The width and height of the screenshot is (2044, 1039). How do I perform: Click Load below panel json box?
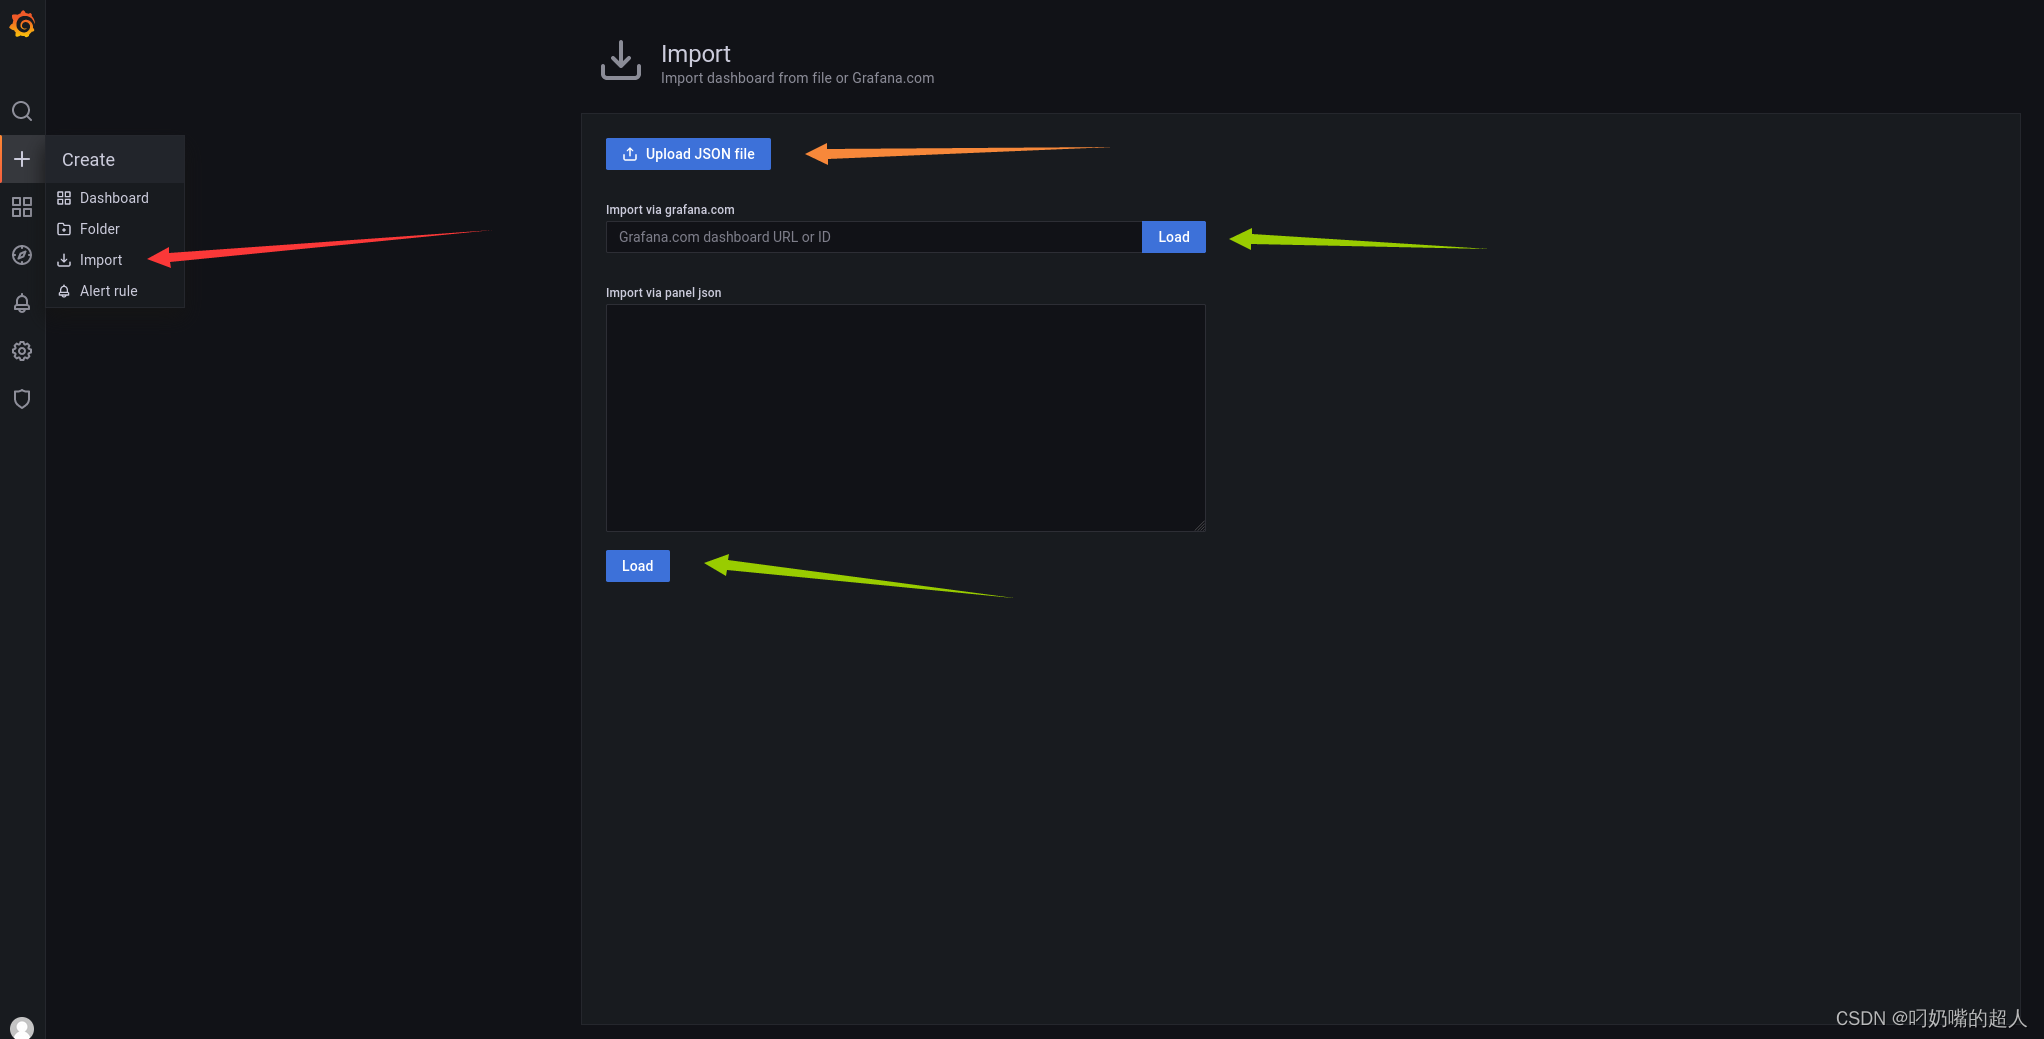pos(638,566)
